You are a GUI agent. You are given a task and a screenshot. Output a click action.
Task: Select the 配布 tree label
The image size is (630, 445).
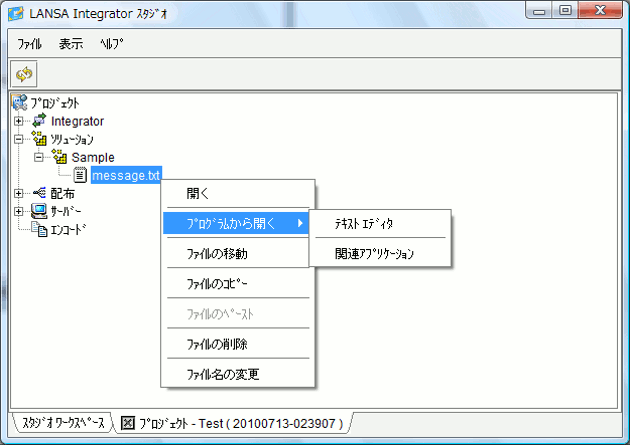pyautogui.click(x=62, y=194)
